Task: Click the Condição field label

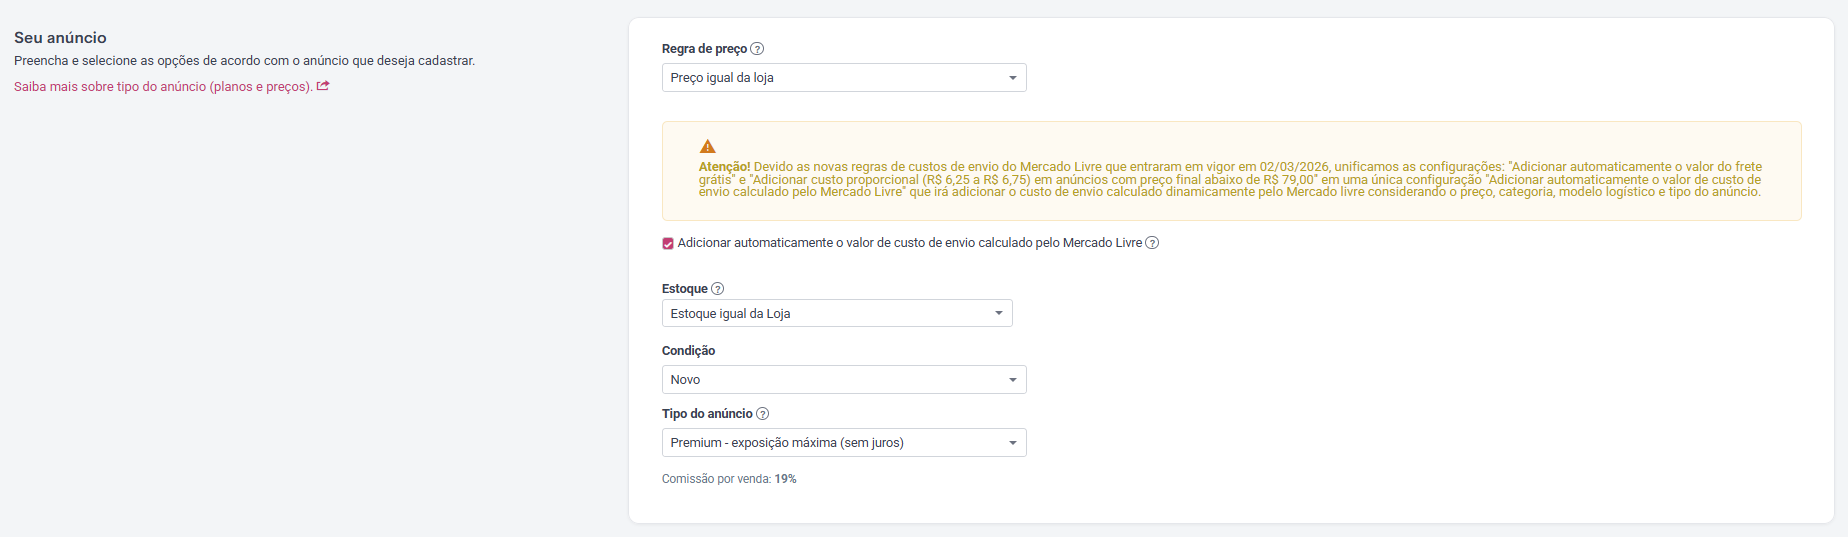Action: (689, 351)
